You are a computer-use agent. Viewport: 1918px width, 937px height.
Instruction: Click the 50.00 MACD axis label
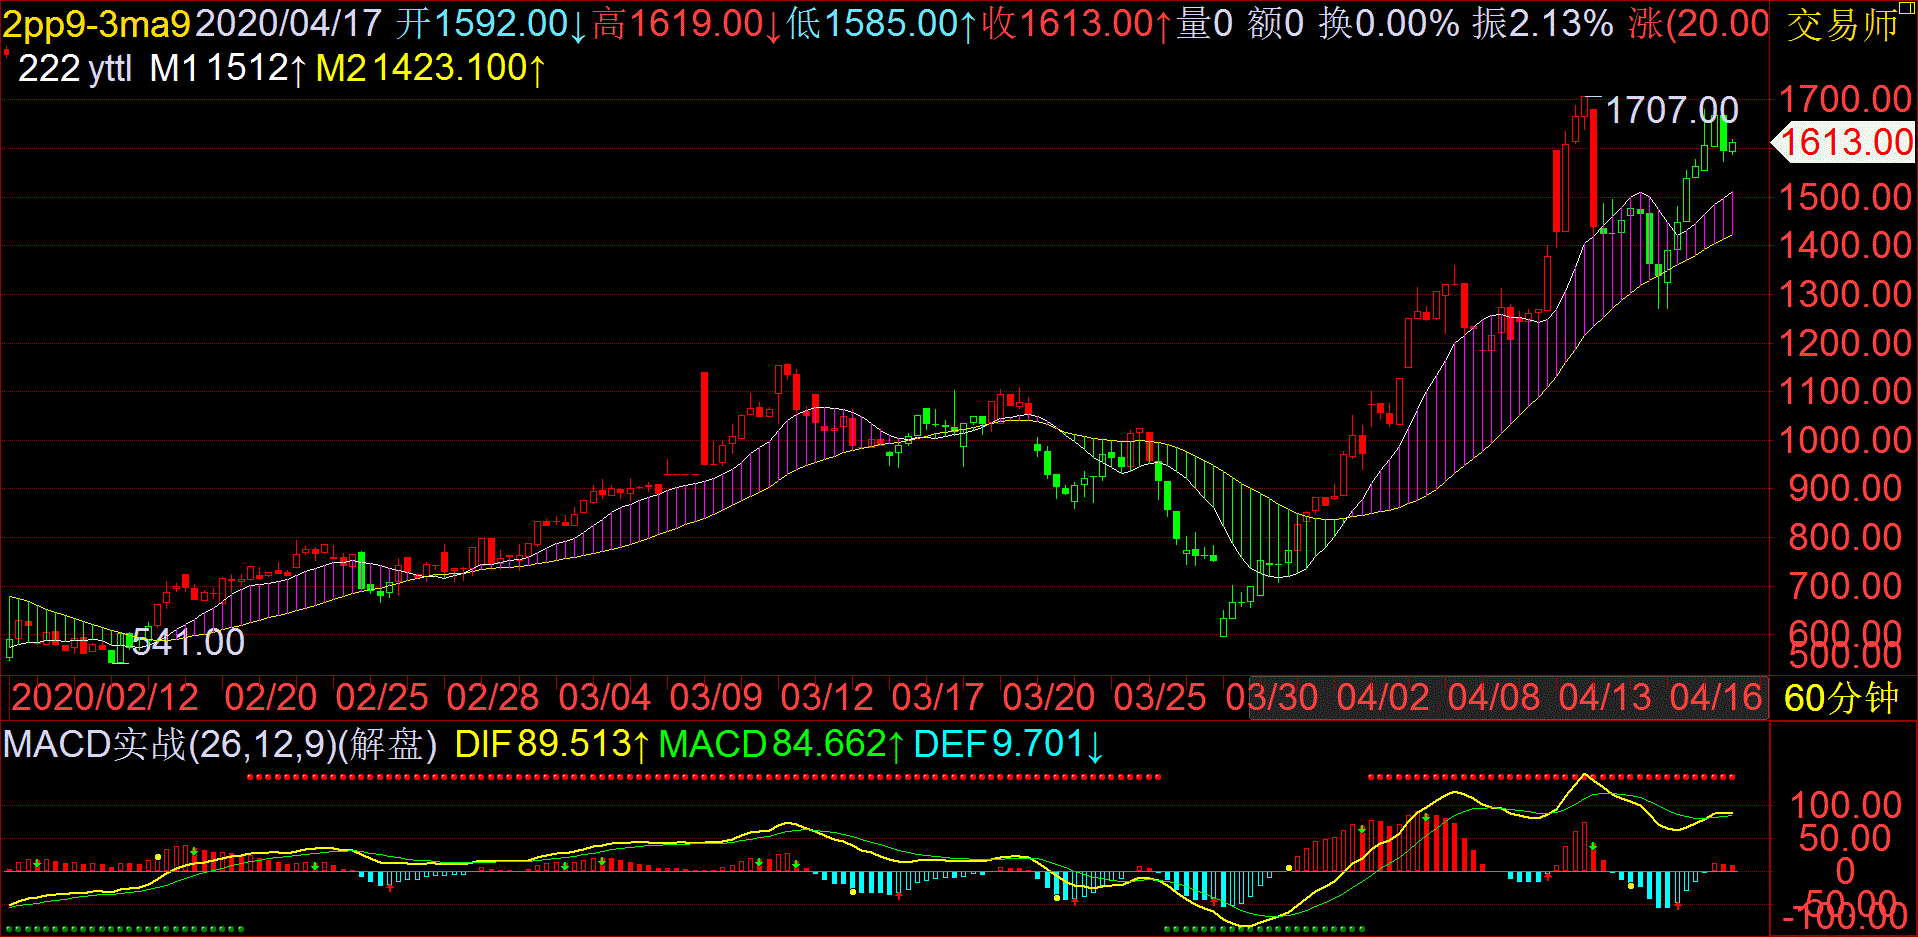pos(1845,838)
